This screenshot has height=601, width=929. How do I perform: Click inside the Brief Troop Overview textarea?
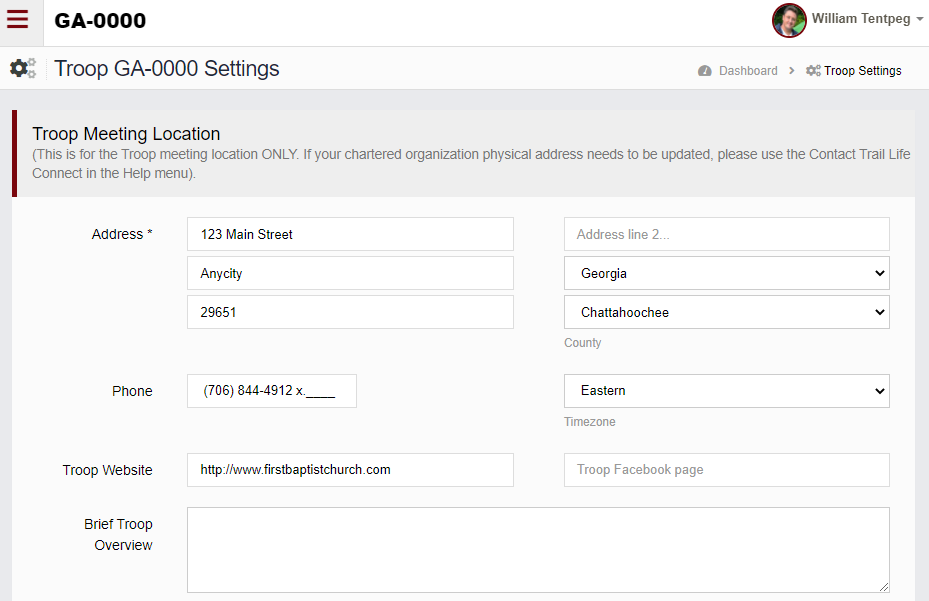[538, 549]
